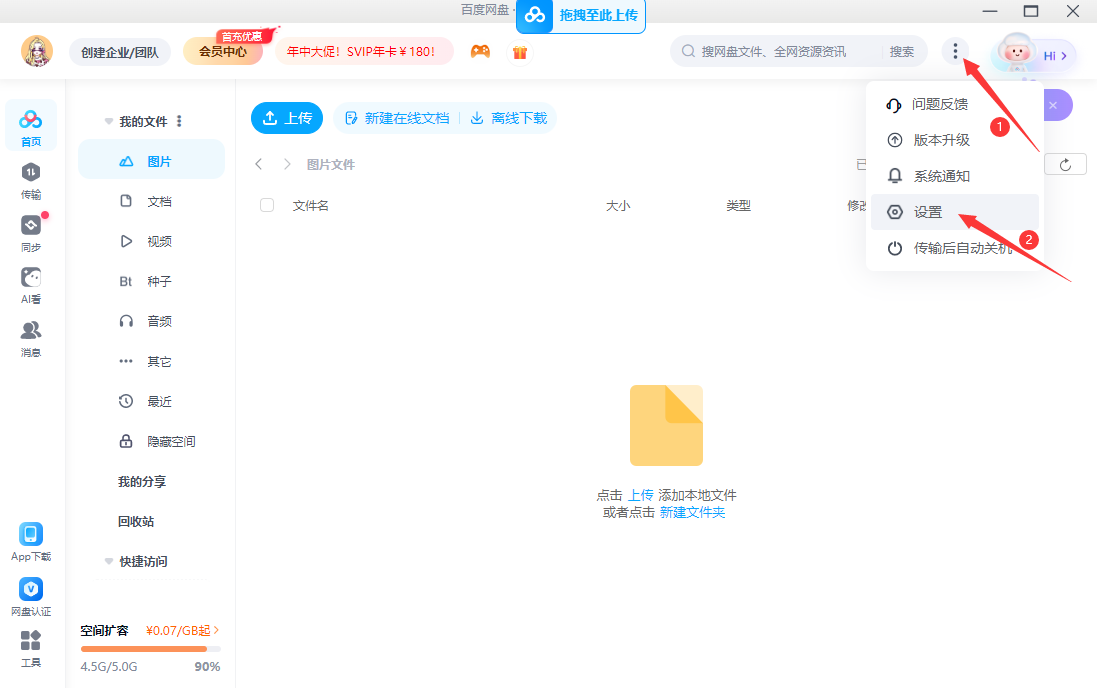
Task: Open the 消息 (Messages) panel
Action: pos(30,336)
